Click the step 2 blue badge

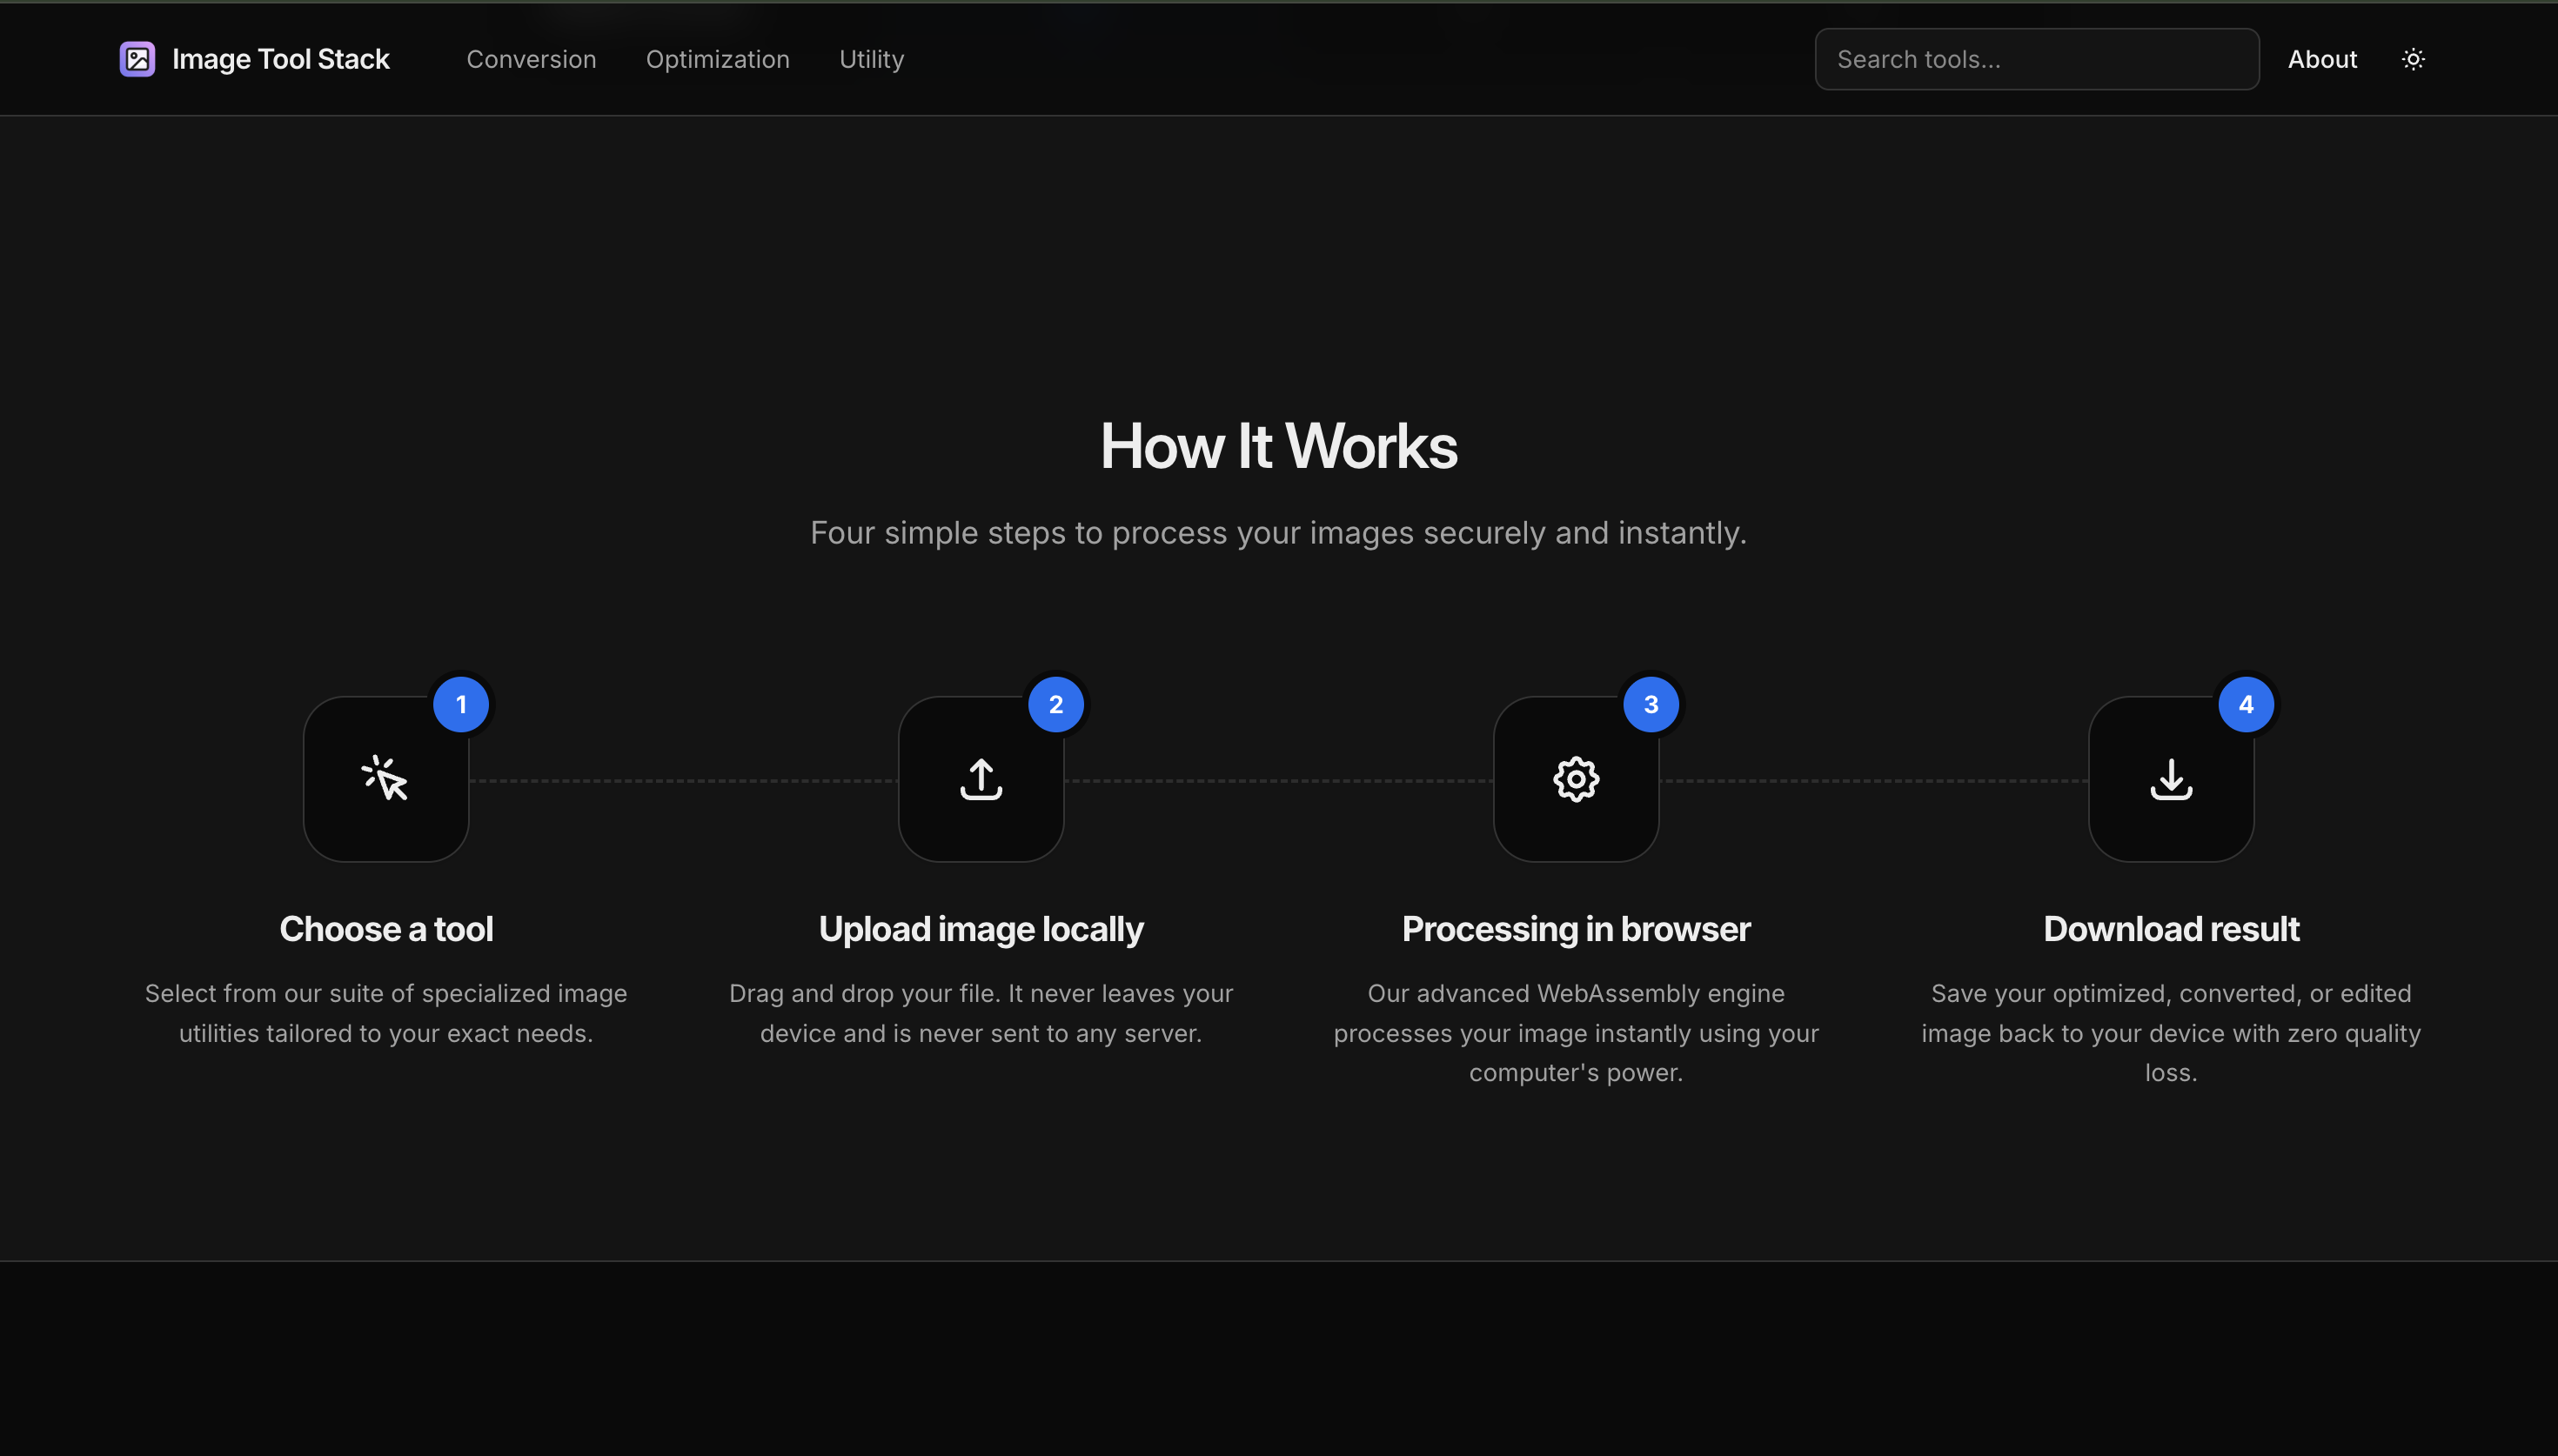tap(1056, 704)
